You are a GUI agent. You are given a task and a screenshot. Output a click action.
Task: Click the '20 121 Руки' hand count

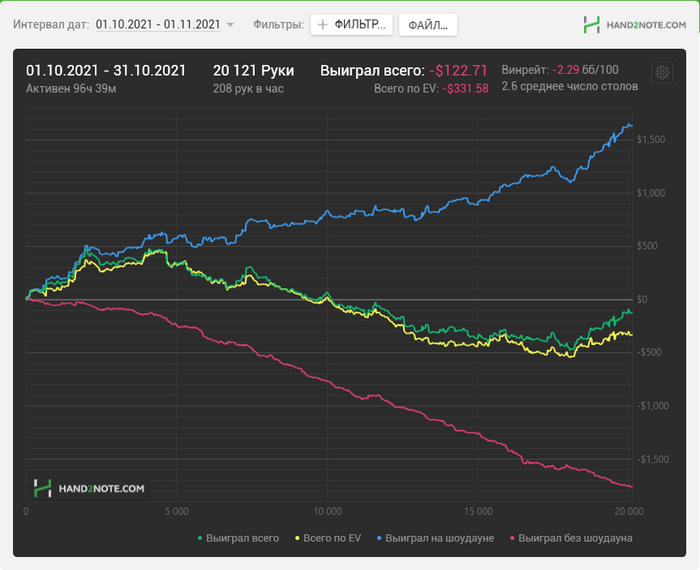pyautogui.click(x=254, y=71)
